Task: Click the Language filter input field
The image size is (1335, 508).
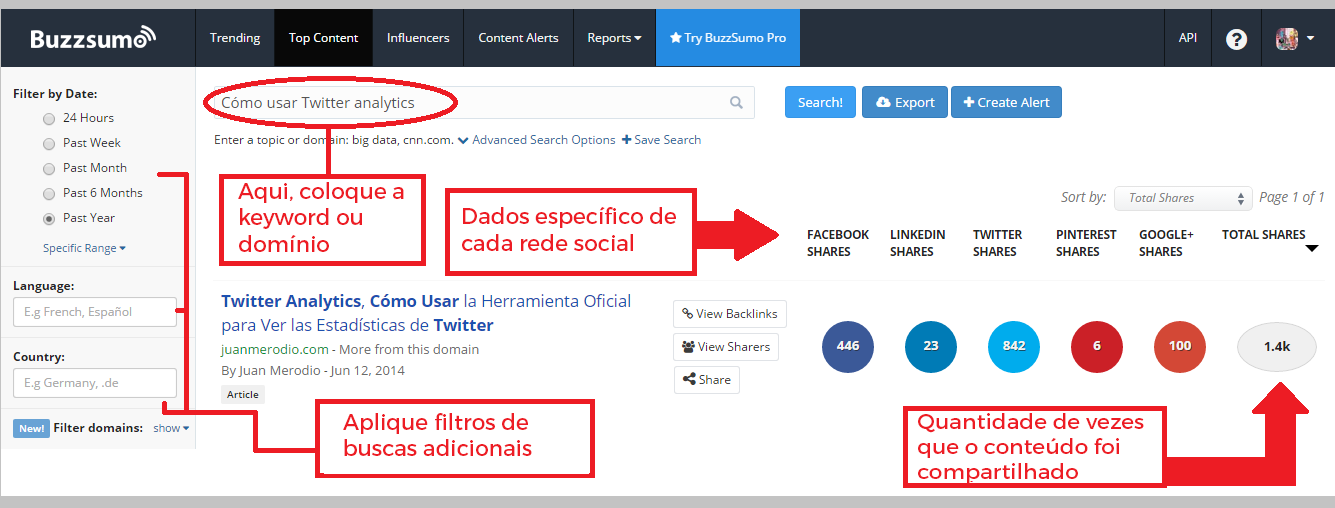Action: coord(95,312)
